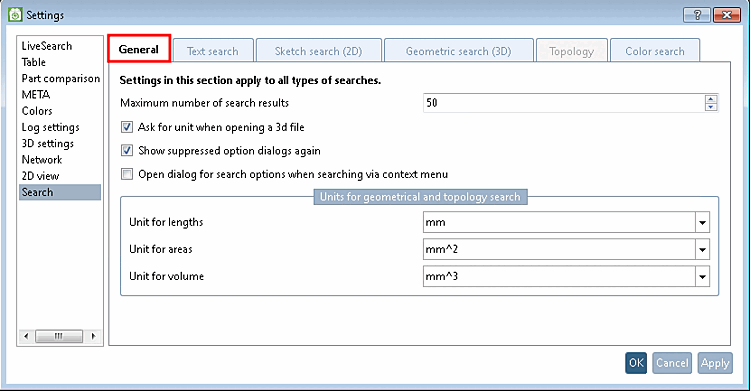This screenshot has width=750, height=391.
Task: Confirm settings with the OK button
Action: [x=636, y=363]
